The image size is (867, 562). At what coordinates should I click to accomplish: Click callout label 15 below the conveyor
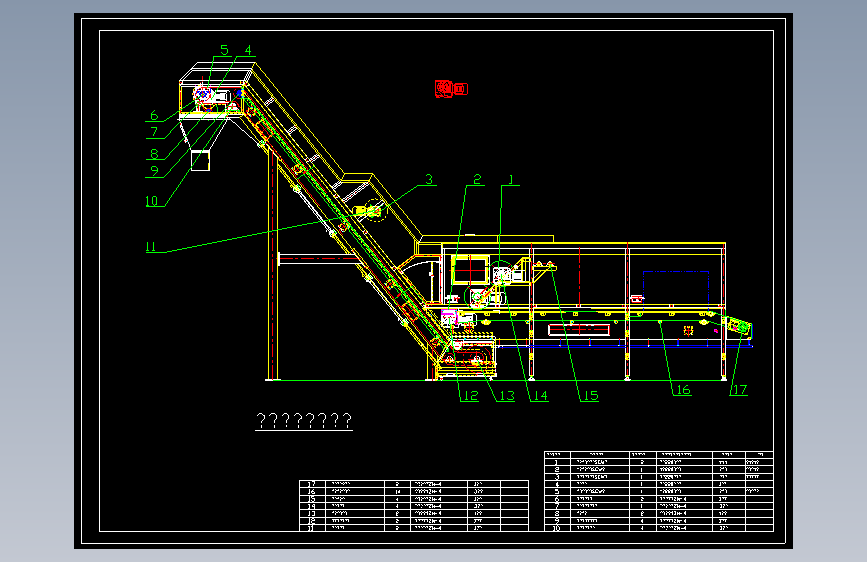point(591,396)
